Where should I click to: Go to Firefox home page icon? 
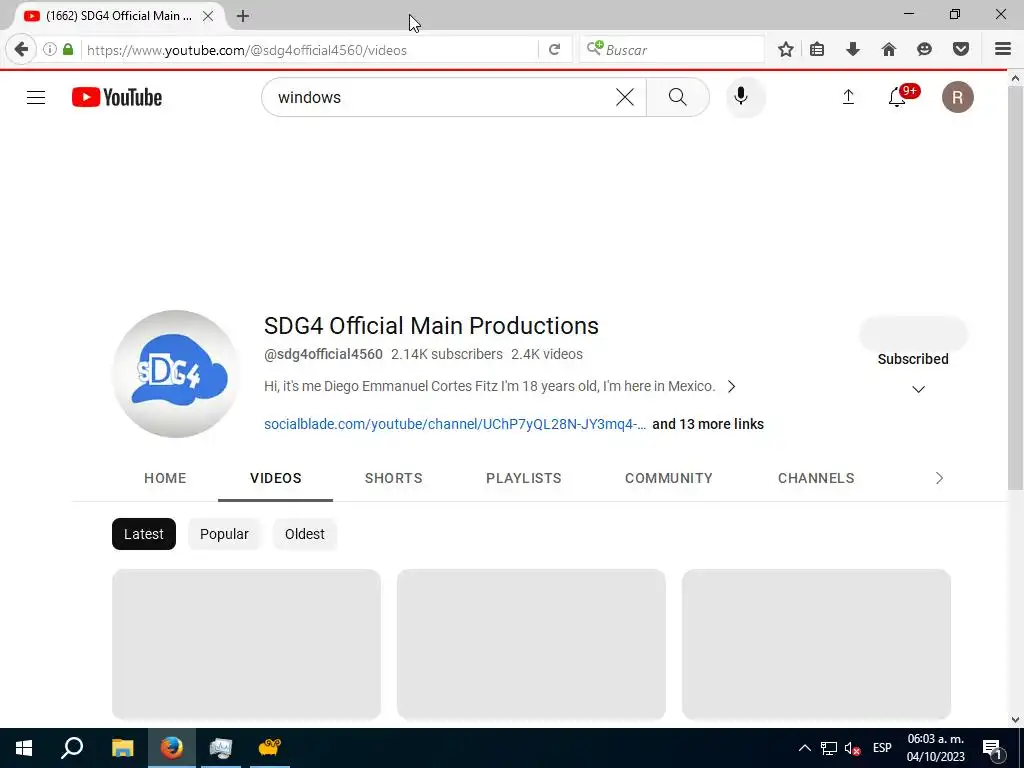point(889,49)
